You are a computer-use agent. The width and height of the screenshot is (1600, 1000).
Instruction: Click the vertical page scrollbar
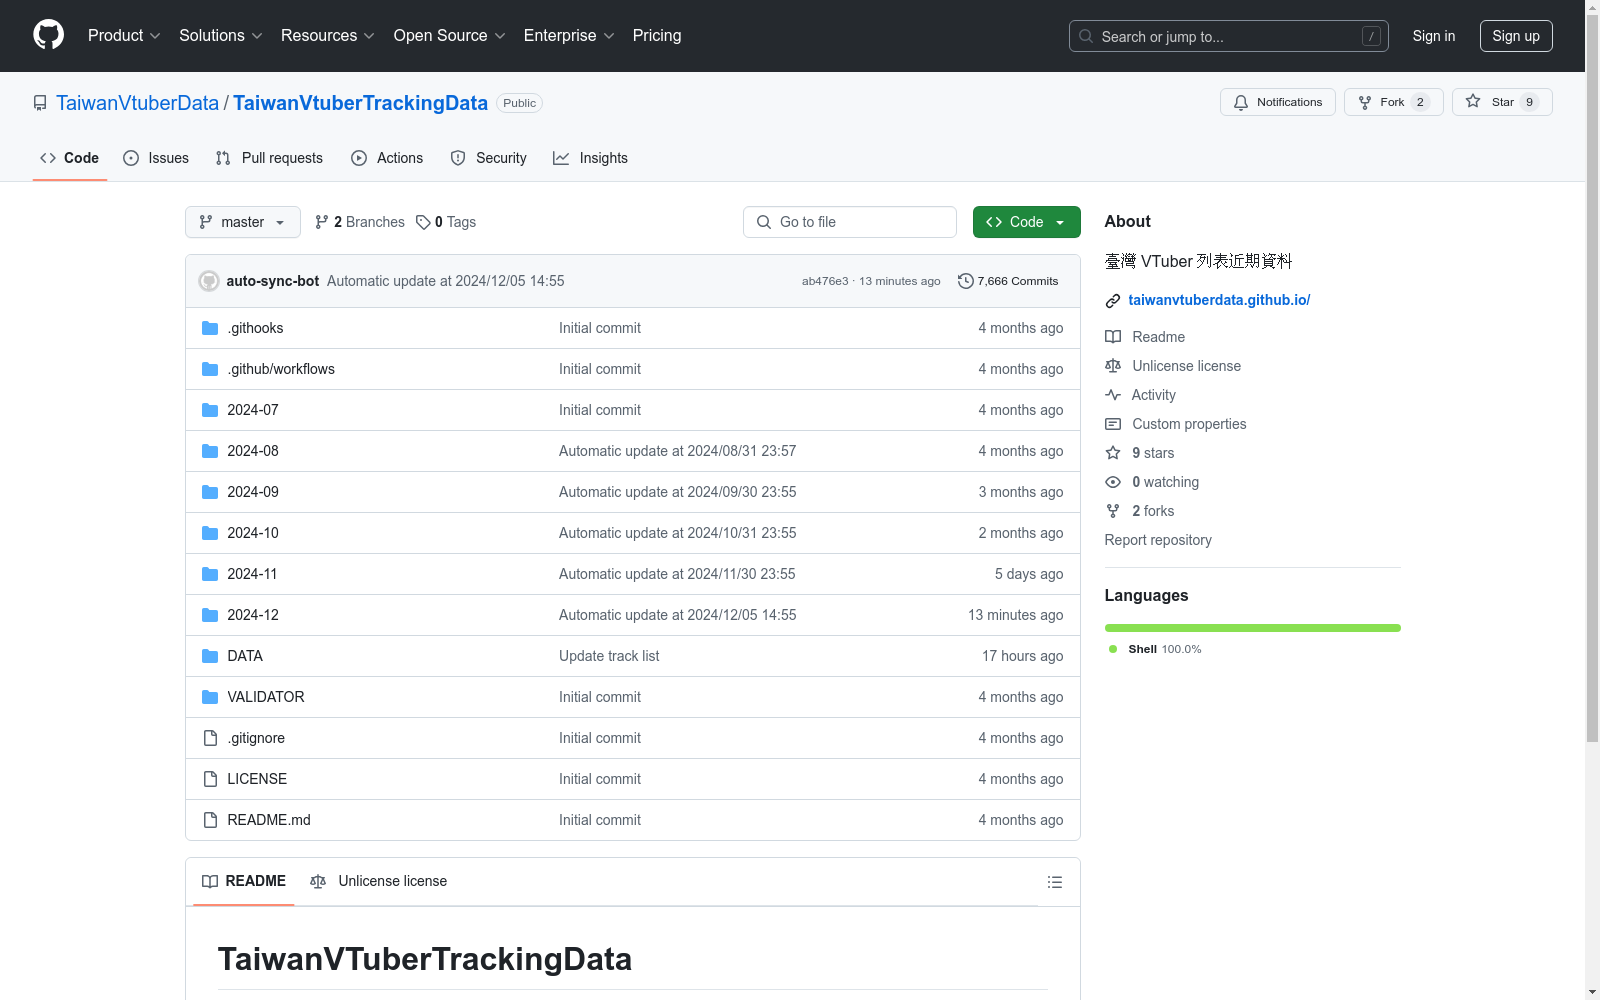tap(1592, 380)
